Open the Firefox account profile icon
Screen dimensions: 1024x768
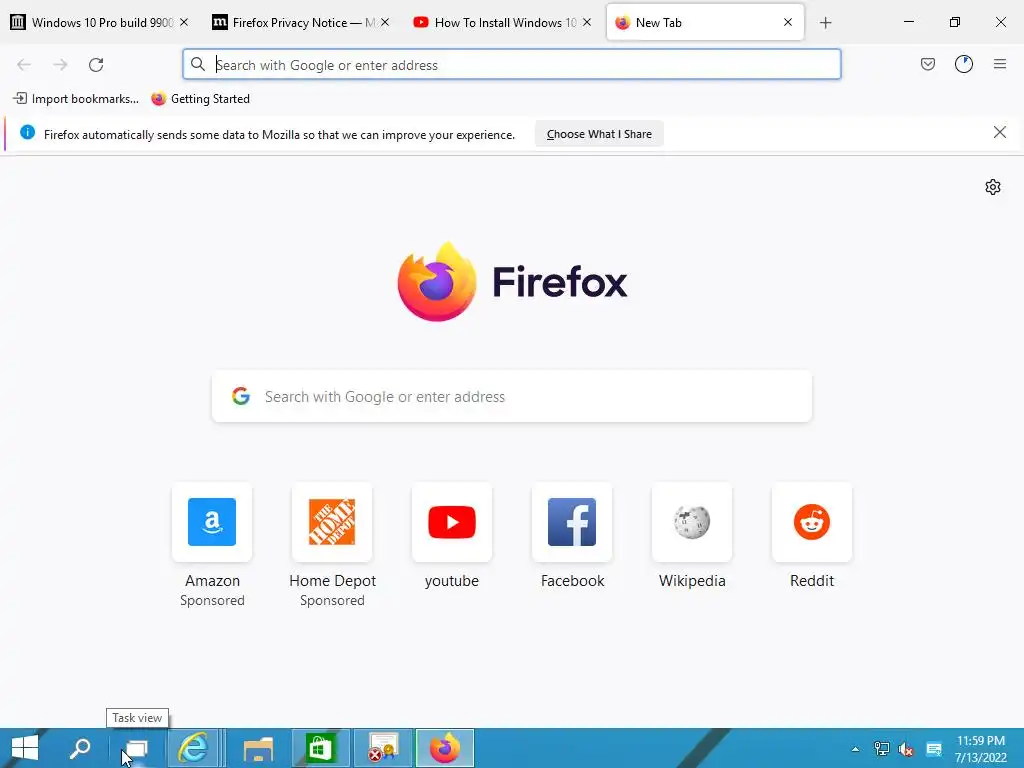964,64
